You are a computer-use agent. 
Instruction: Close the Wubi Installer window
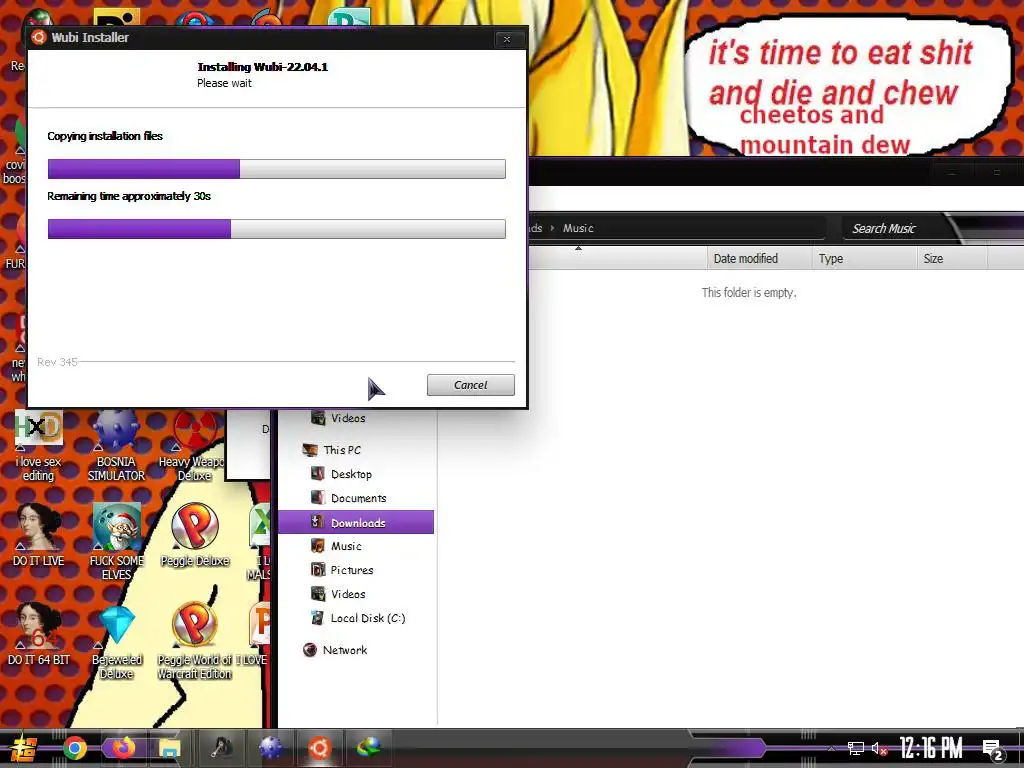tap(507, 39)
